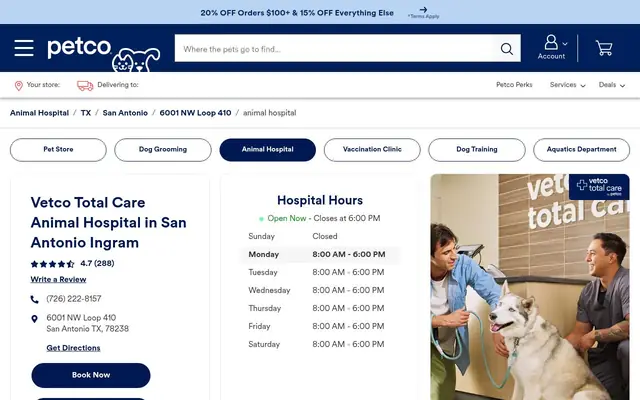The height and width of the screenshot is (400, 640).
Task: Click the search magnifier icon
Action: coord(507,49)
